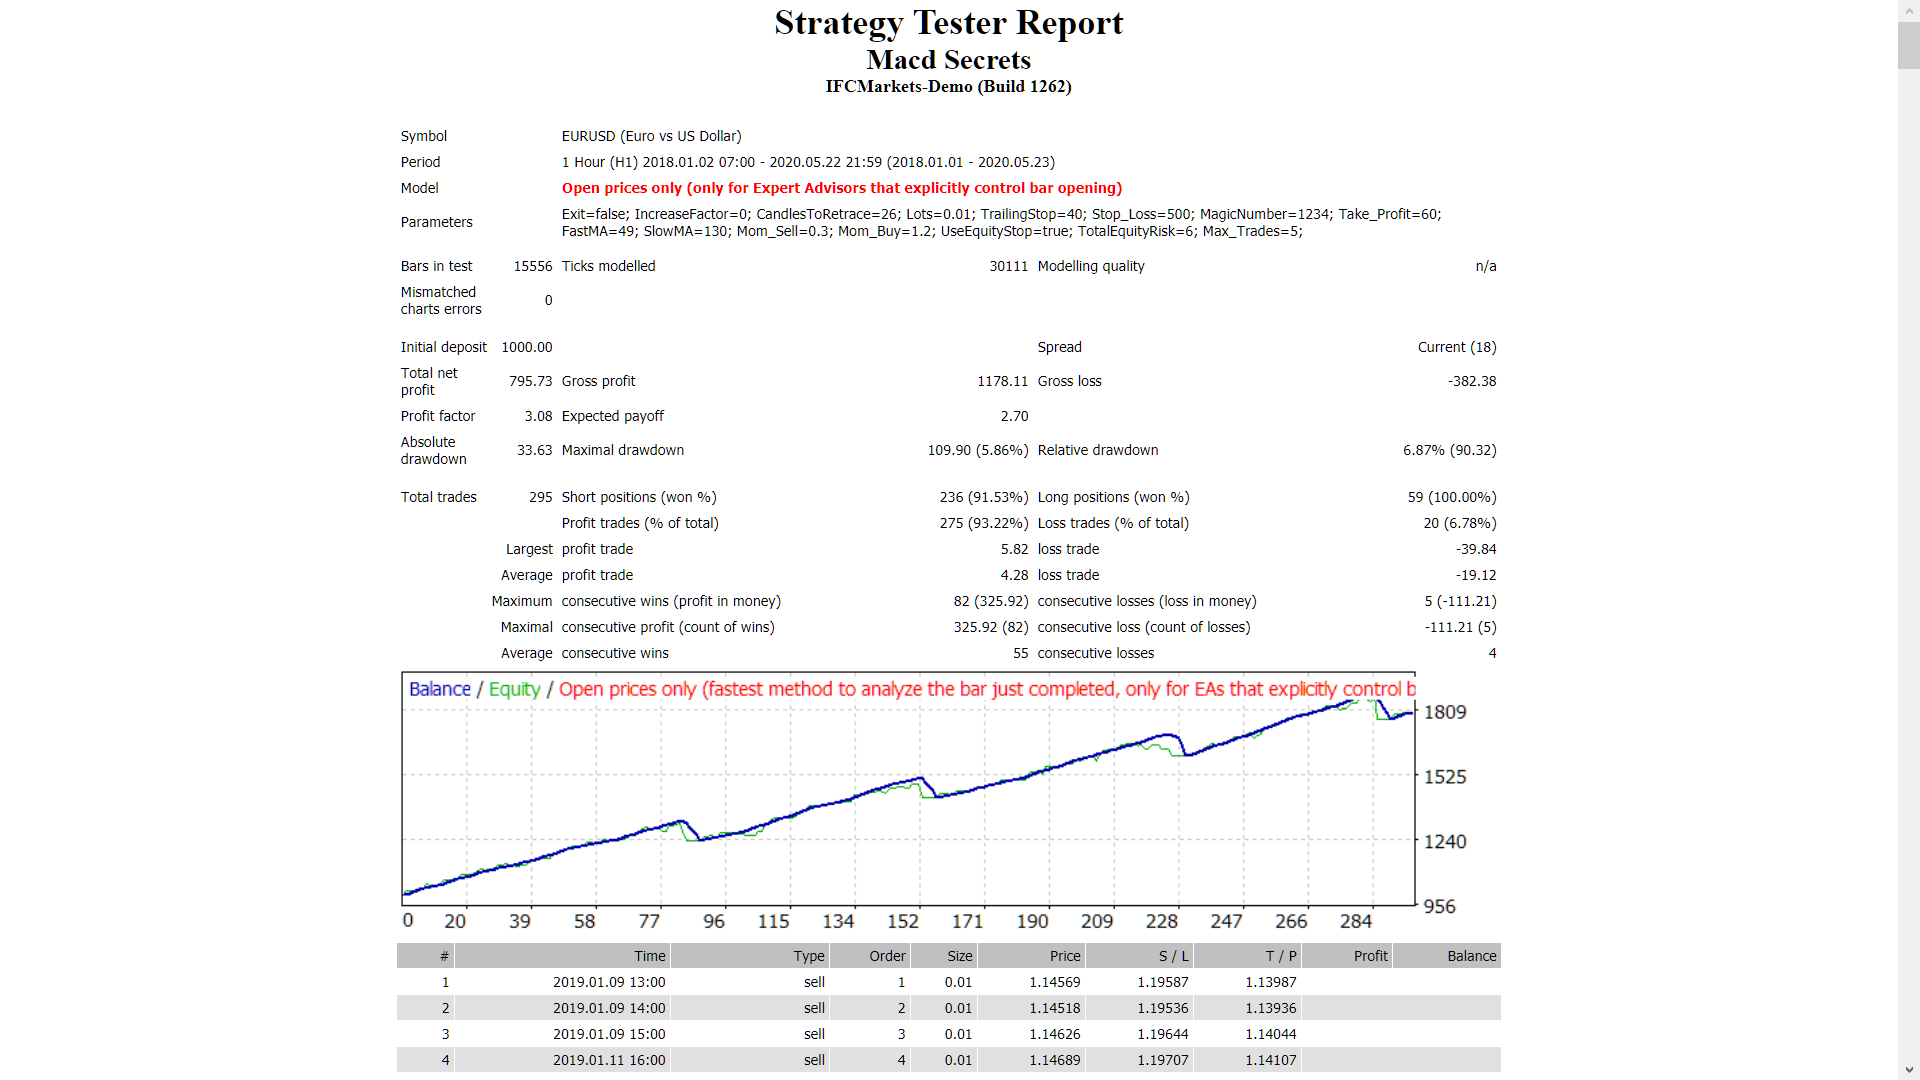Screen dimensions: 1920x1080
Task: Select the 'Macd Secrets' subtitle
Action: [x=948, y=60]
